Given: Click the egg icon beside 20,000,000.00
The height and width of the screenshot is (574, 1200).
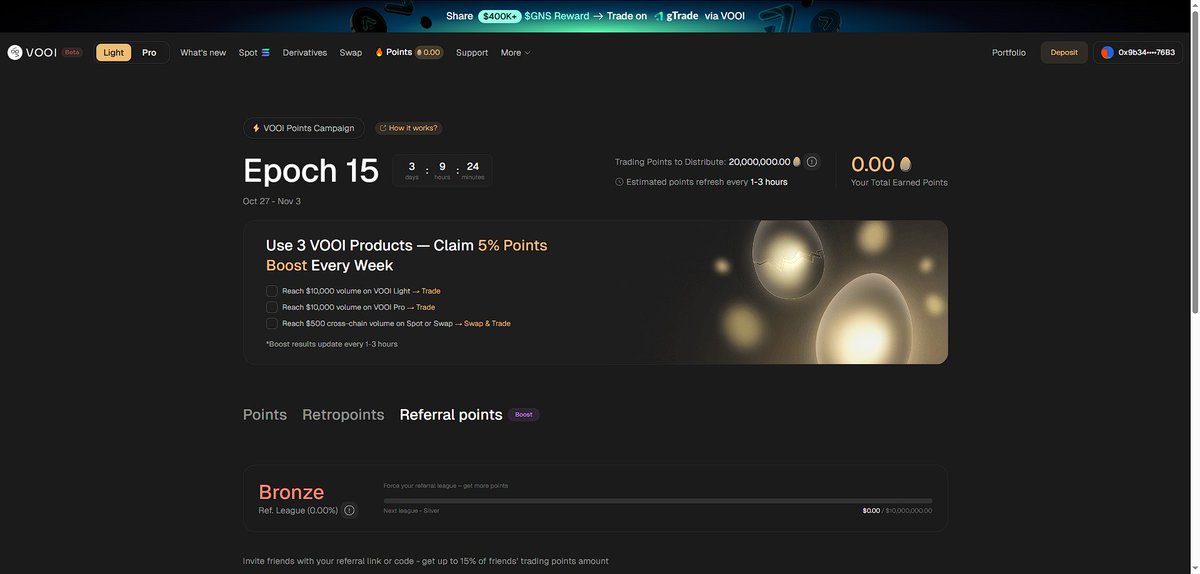Looking at the screenshot, I should [797, 161].
